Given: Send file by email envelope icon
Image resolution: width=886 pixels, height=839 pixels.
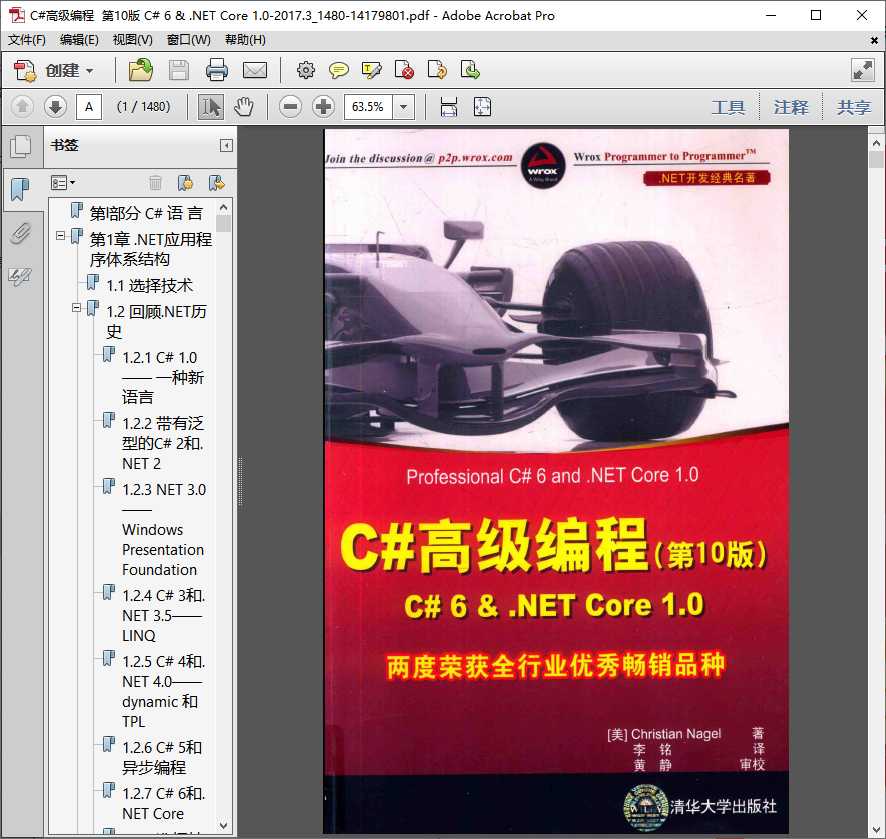Looking at the screenshot, I should [255, 71].
